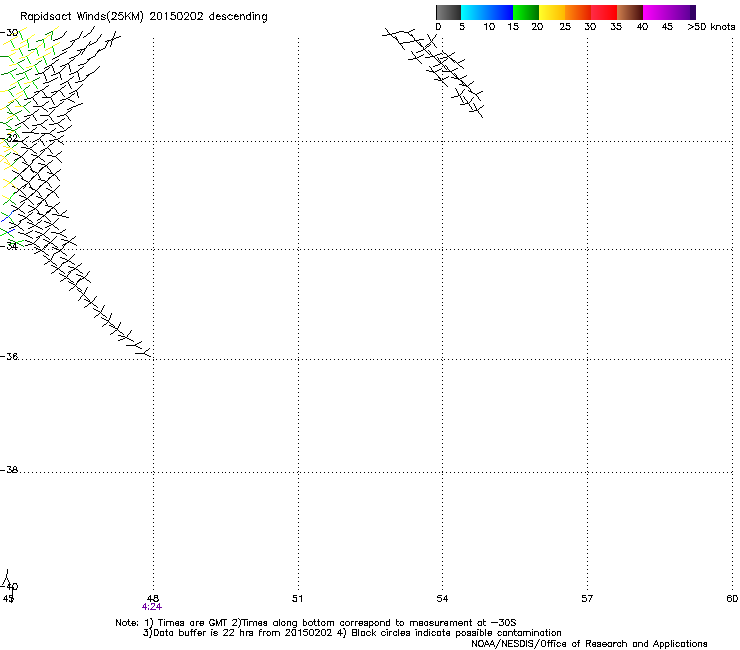The image size is (740, 650).
Task: Click the longitude label '48'
Action: pyautogui.click(x=152, y=599)
